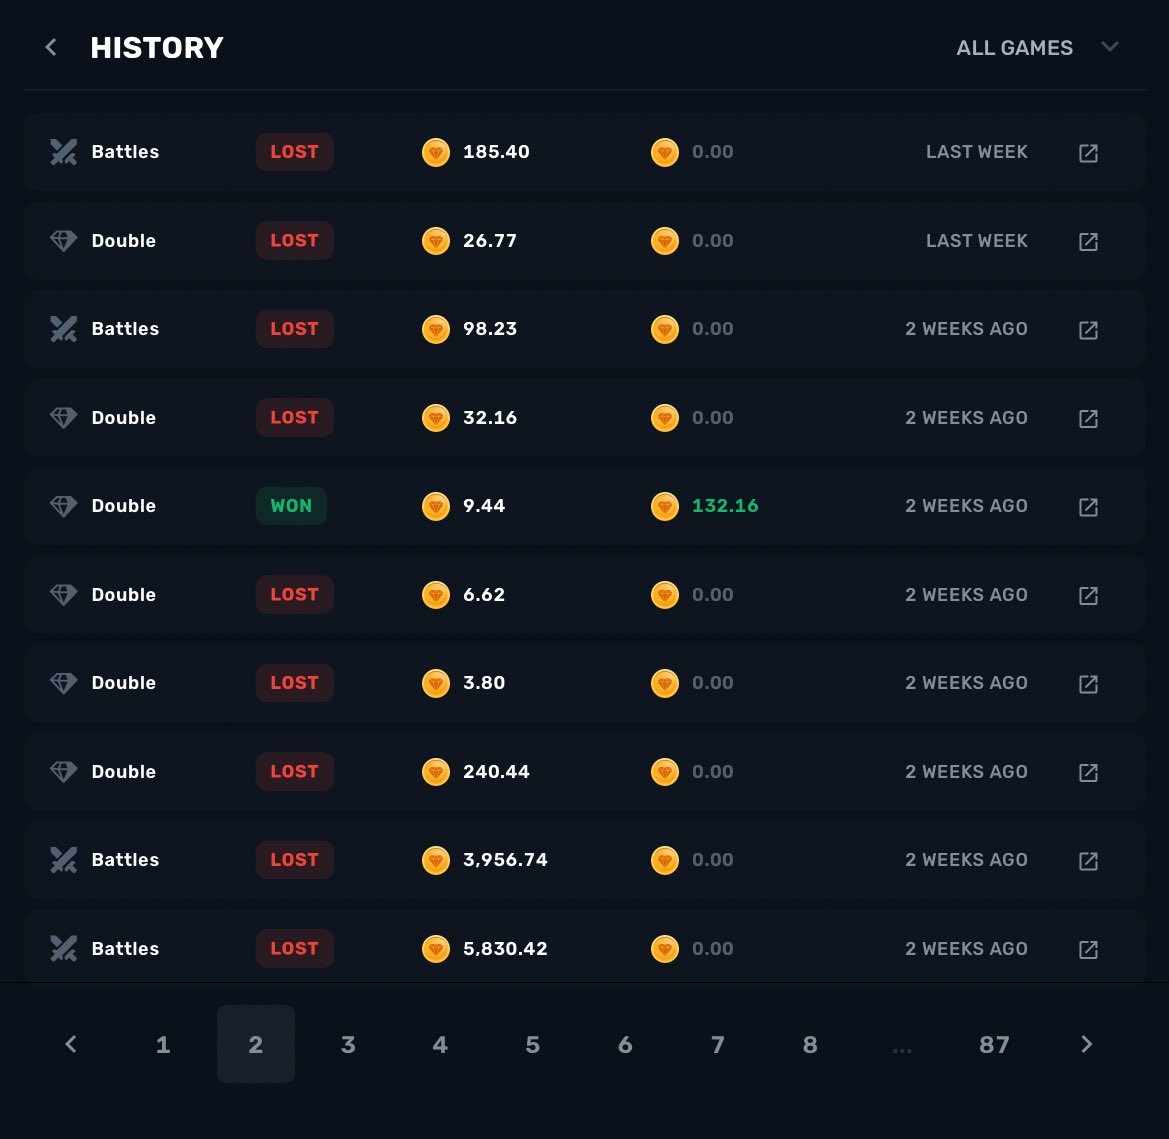Open details for the 185.40 Battles bet
The image size is (1169, 1139).
click(x=1088, y=153)
